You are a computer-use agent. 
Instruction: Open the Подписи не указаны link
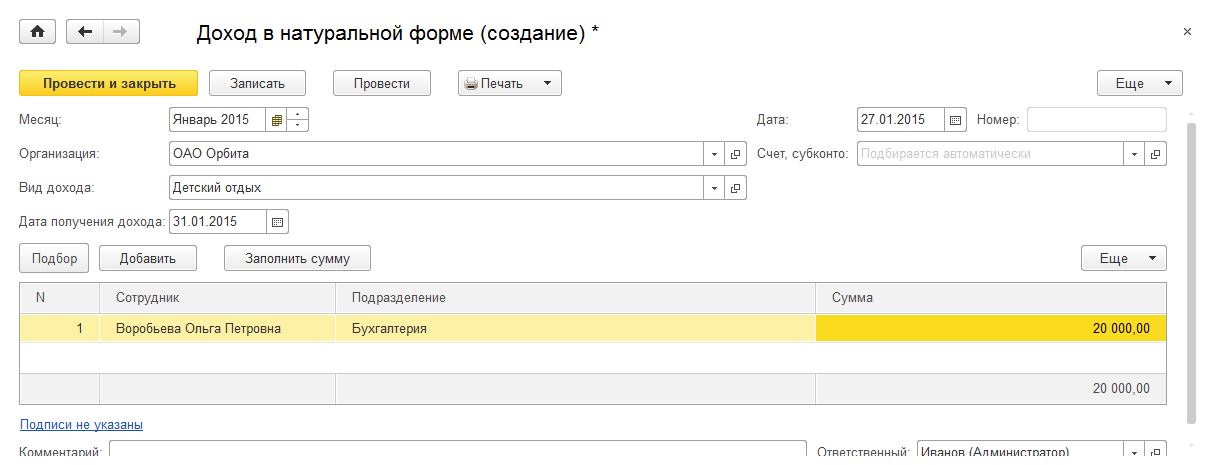pos(81,425)
